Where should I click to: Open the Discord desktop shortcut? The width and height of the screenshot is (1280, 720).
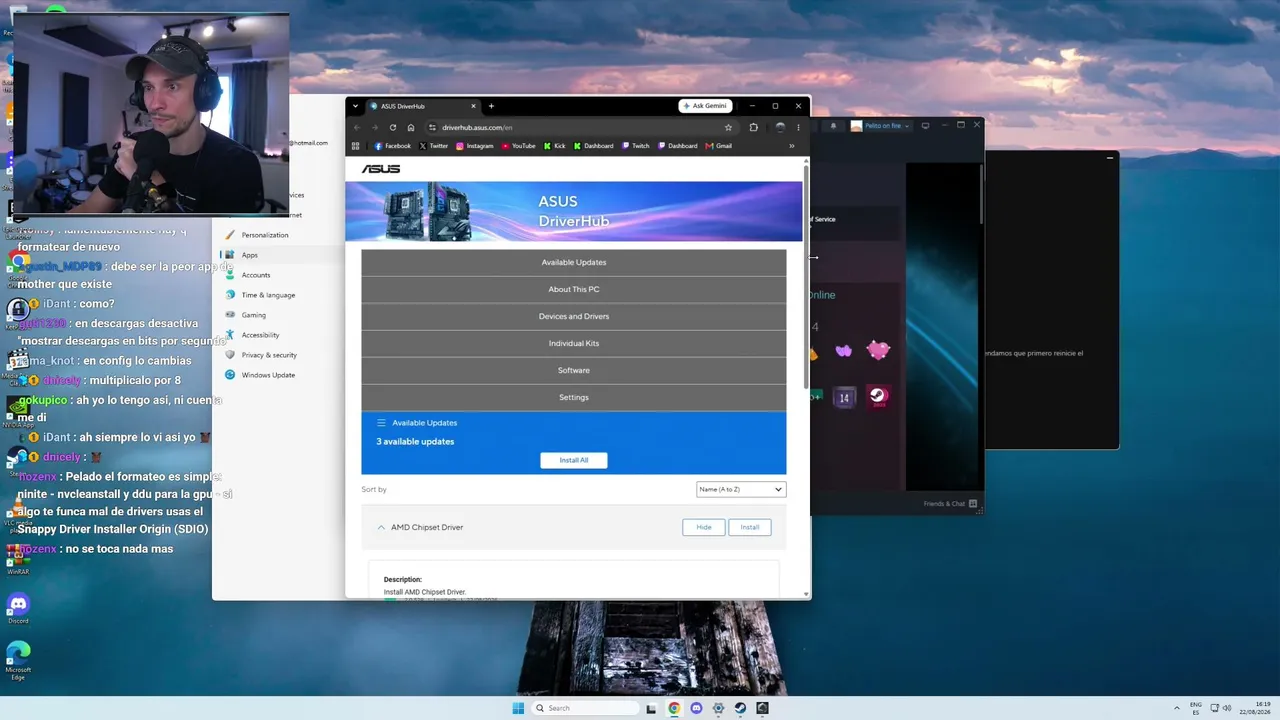tap(18, 608)
